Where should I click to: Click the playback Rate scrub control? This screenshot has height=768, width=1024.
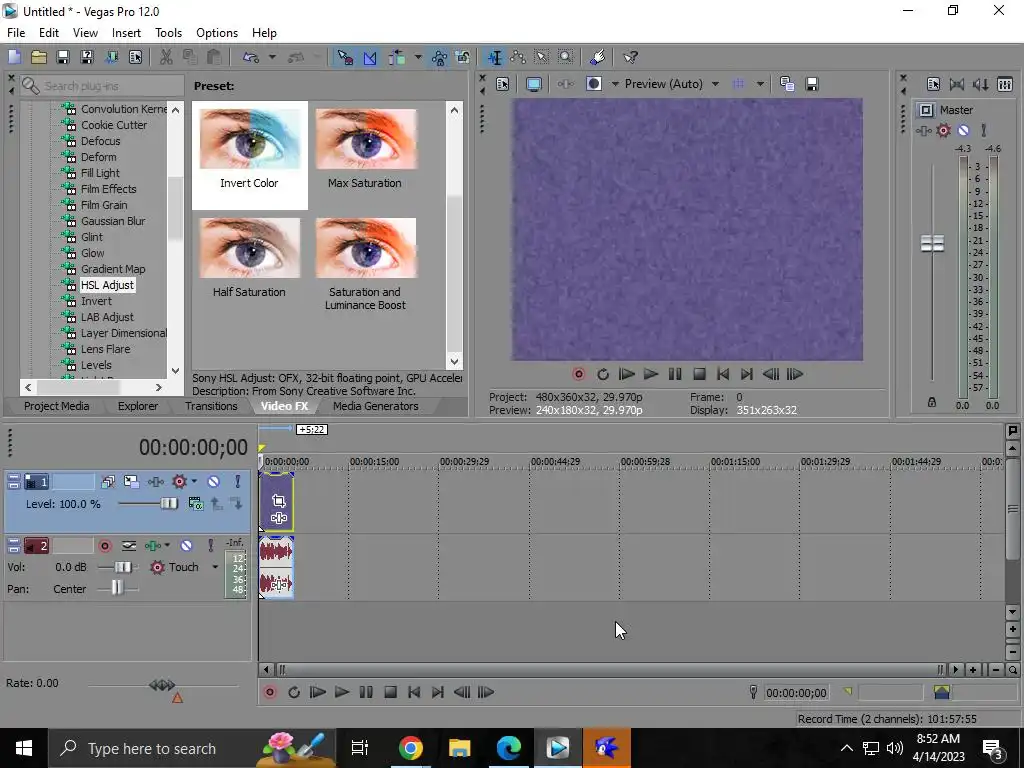(162, 685)
